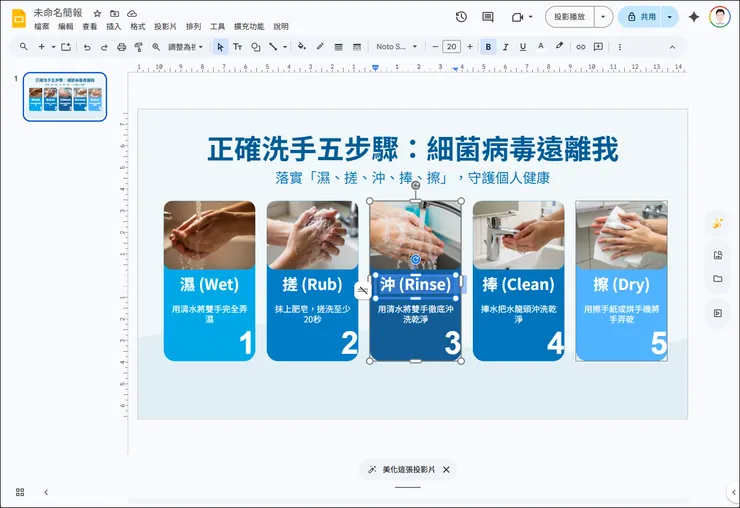Open the 投影片 menu
740x508 pixels.
click(165, 26)
